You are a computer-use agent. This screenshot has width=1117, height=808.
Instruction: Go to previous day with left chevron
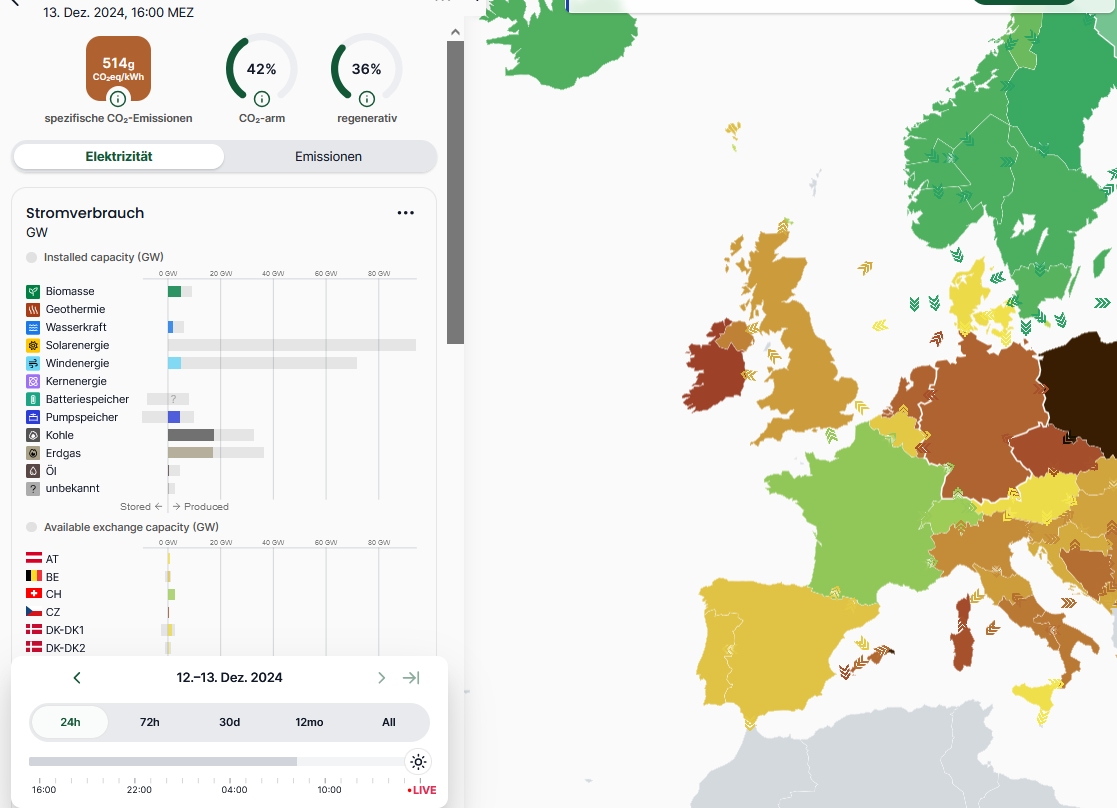tap(77, 678)
